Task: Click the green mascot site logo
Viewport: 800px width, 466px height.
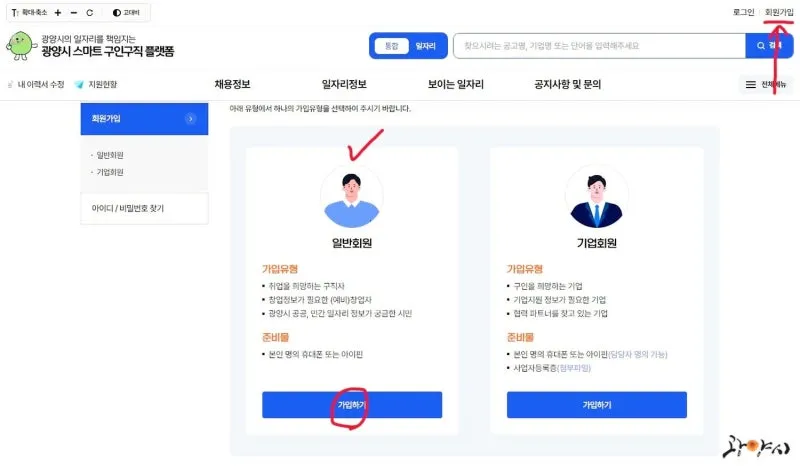Action: pos(21,46)
